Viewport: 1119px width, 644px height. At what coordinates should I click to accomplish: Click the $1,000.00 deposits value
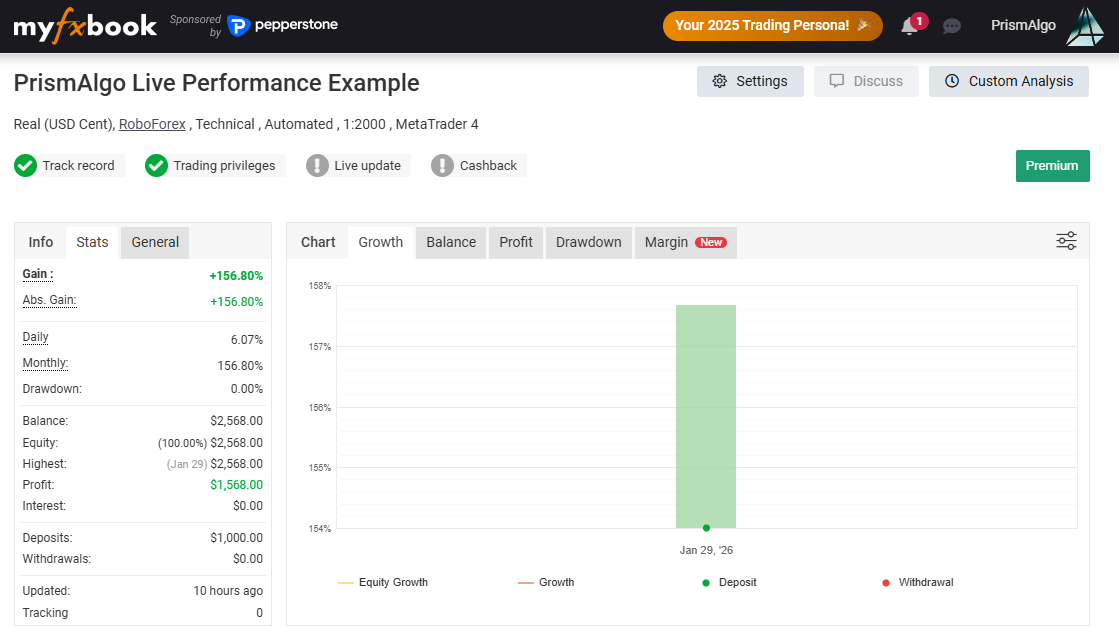(x=236, y=538)
